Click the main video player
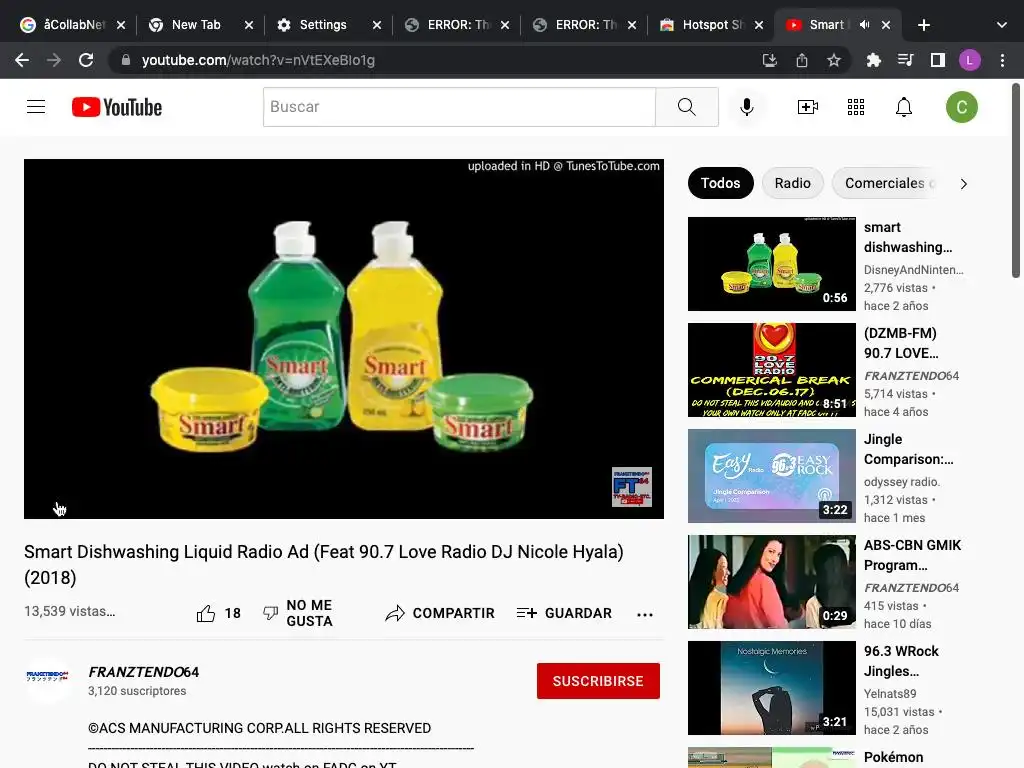Screen dimensions: 1024x768 click(x=344, y=339)
